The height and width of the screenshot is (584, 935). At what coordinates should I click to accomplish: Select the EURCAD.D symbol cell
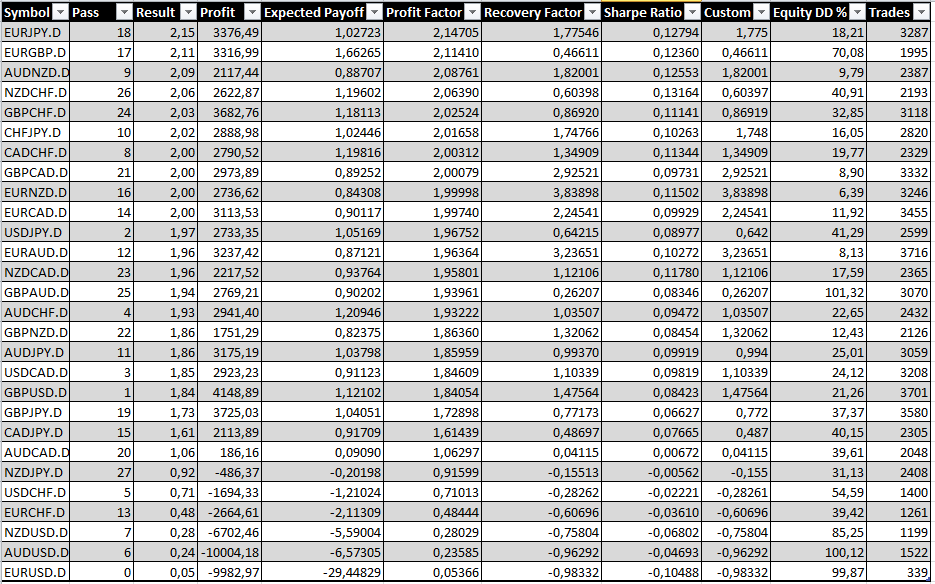[35, 212]
